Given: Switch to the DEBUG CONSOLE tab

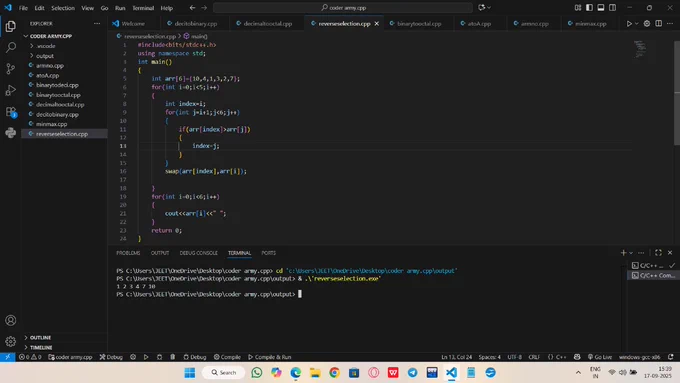Looking at the screenshot, I should (199, 253).
